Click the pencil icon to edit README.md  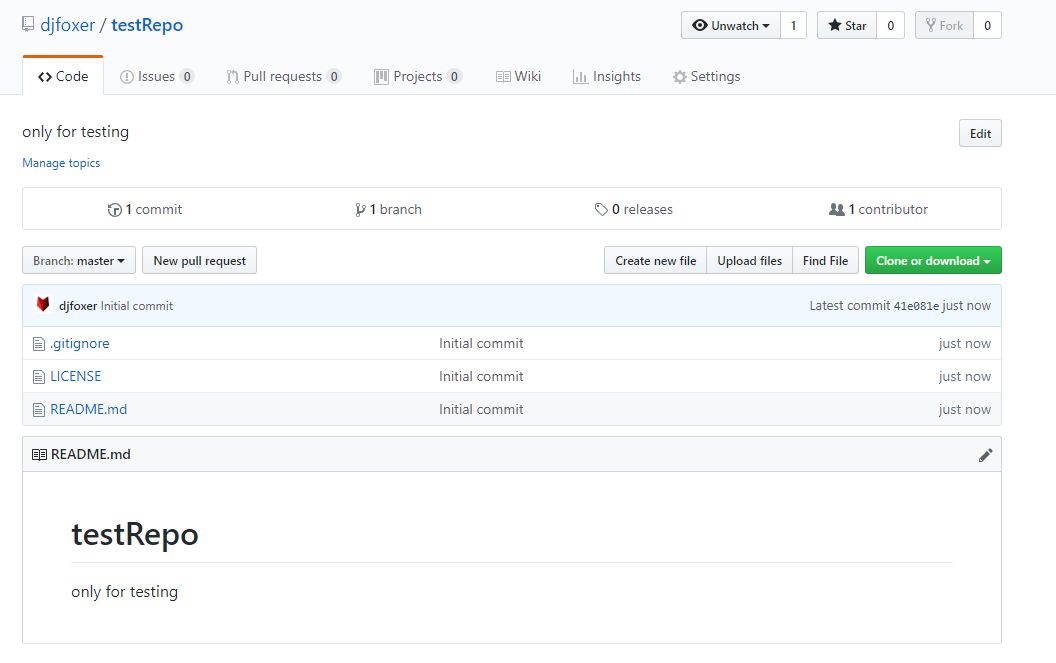pos(985,455)
